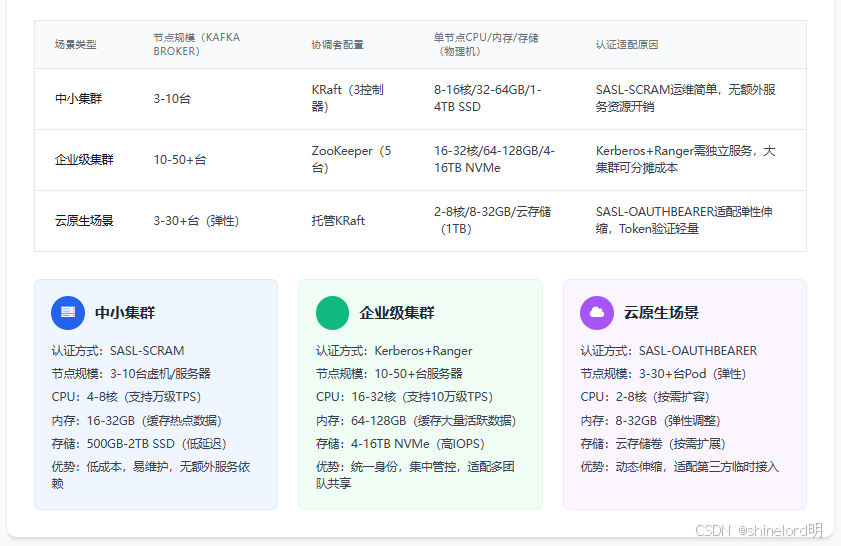Image resolution: width=841 pixels, height=546 pixels.
Task: Click the 内存：64-128GB line
Action: pos(416,420)
